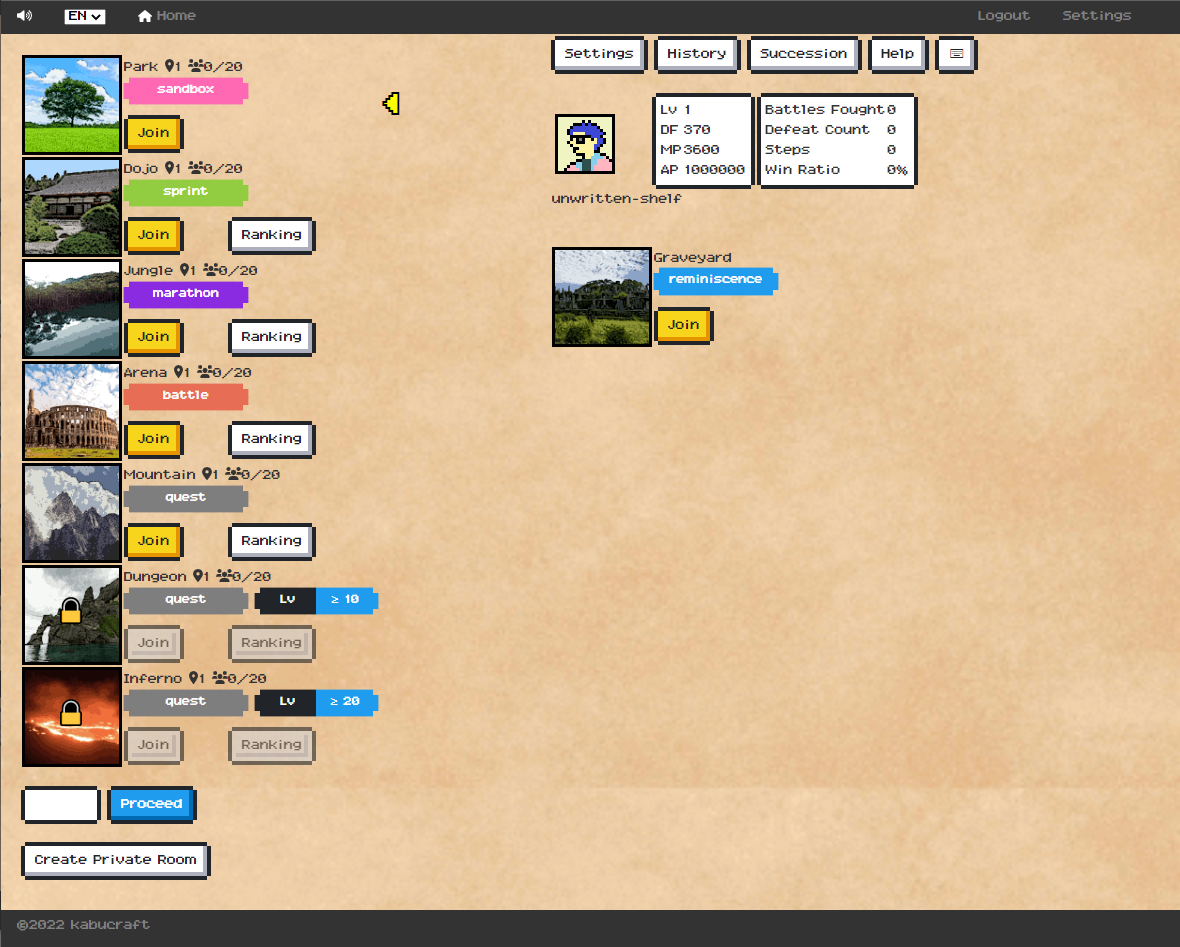Click the blue Proceed button
The height and width of the screenshot is (947, 1180).
tap(151, 804)
